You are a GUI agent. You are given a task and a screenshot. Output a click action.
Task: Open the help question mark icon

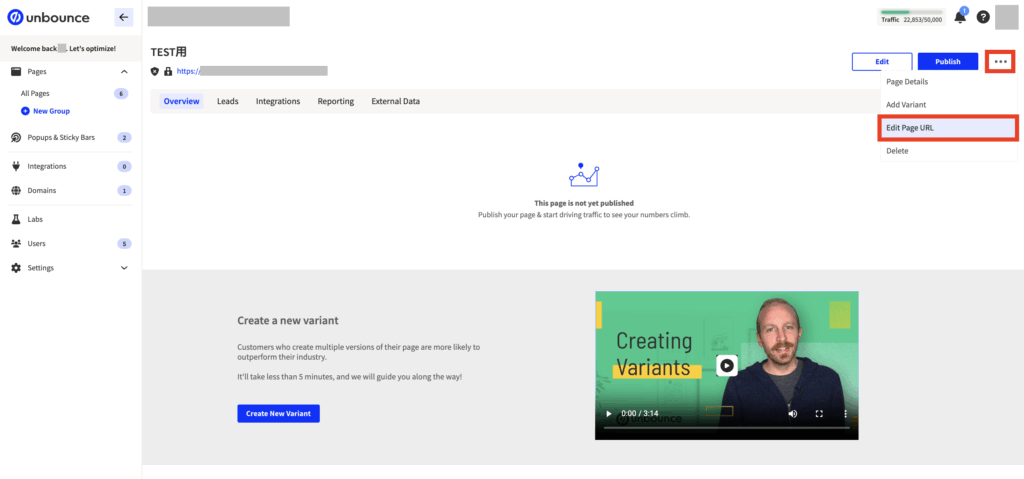pos(983,17)
